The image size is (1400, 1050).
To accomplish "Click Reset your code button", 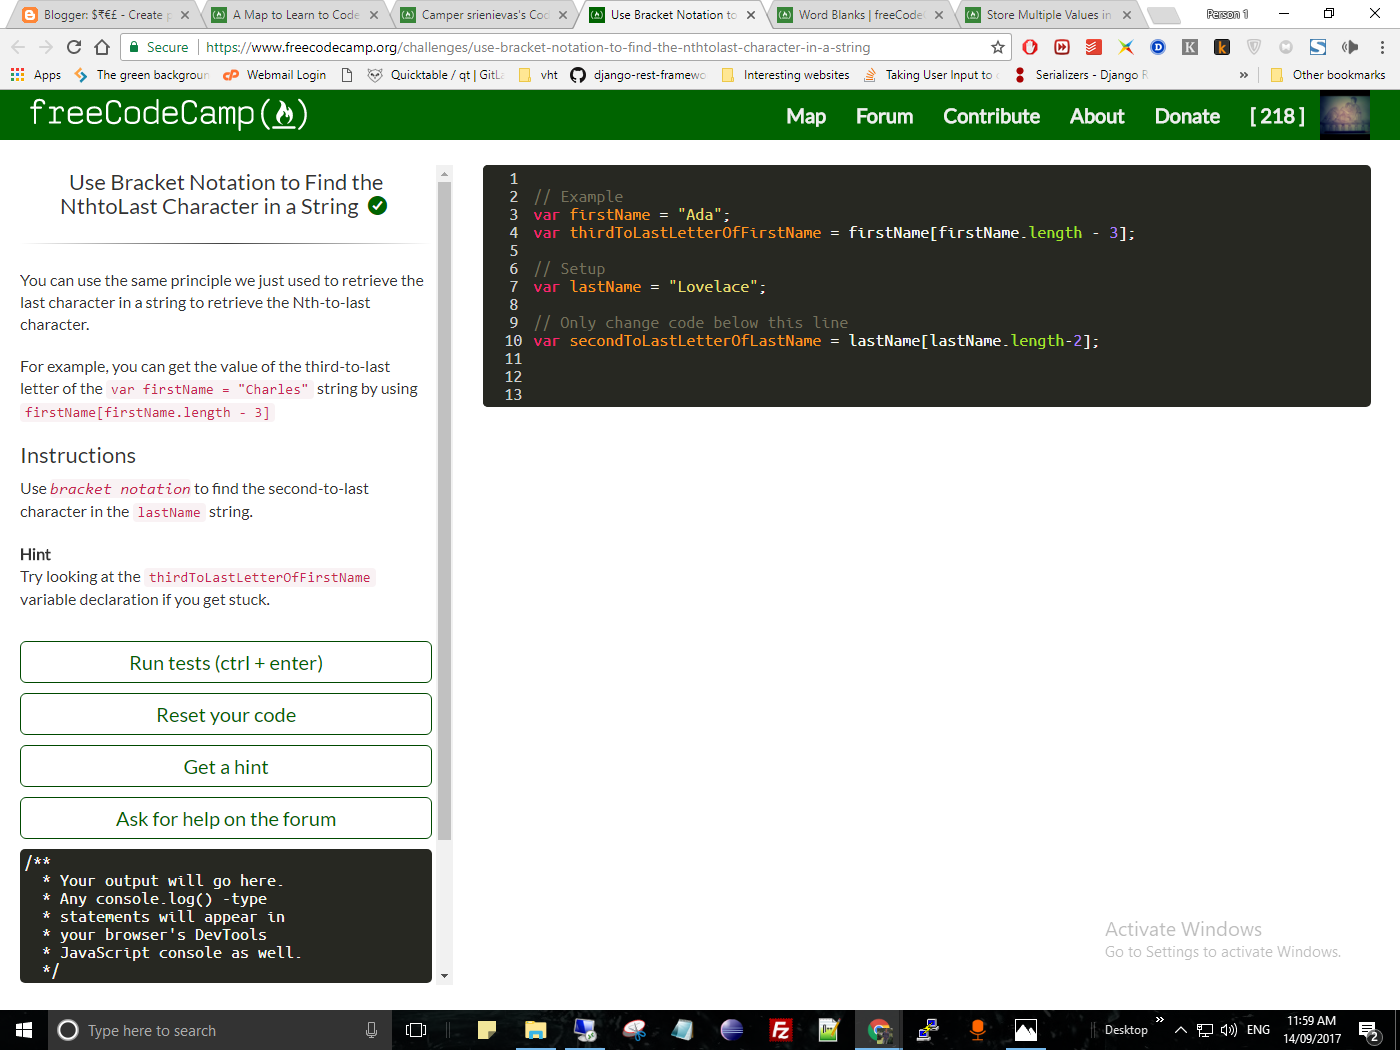I will [226, 714].
